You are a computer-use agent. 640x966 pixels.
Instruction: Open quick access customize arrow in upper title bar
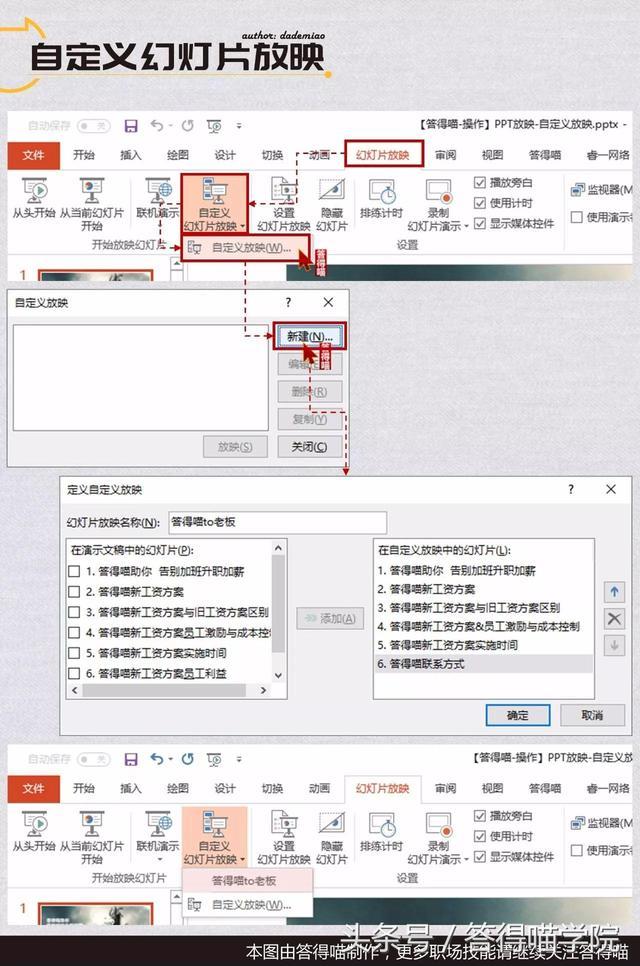click(x=239, y=126)
